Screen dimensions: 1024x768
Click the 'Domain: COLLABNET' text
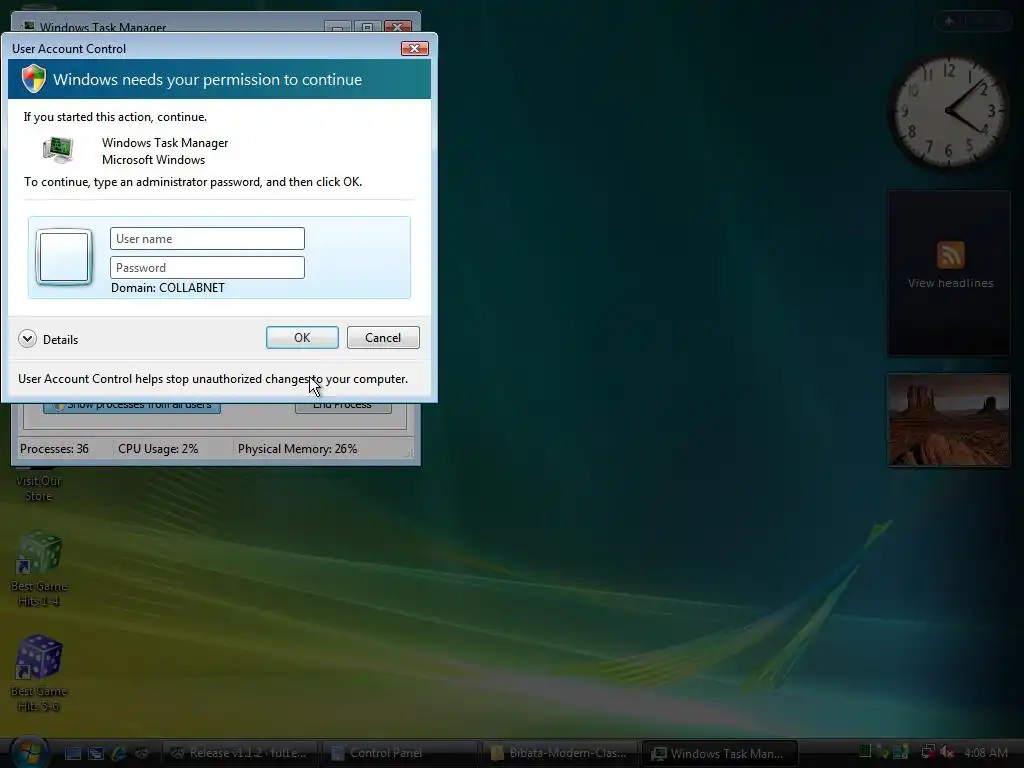point(168,288)
